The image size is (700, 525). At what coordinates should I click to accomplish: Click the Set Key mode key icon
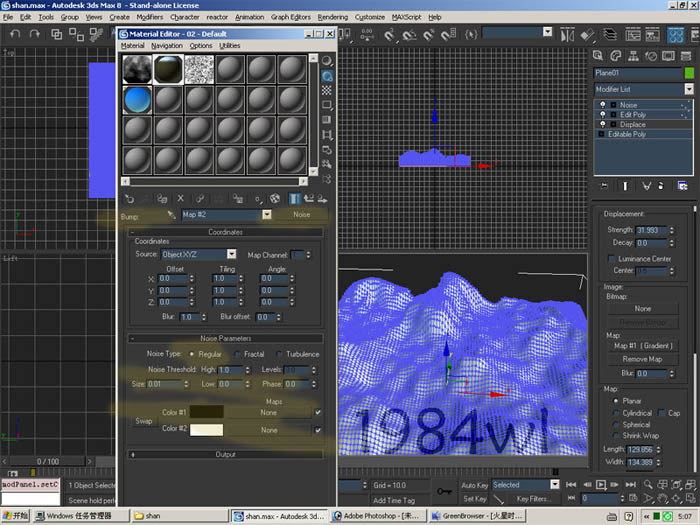point(444,491)
